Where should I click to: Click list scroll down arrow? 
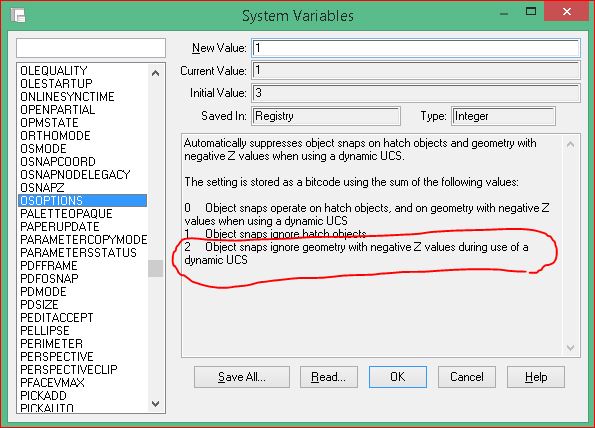(x=155, y=404)
